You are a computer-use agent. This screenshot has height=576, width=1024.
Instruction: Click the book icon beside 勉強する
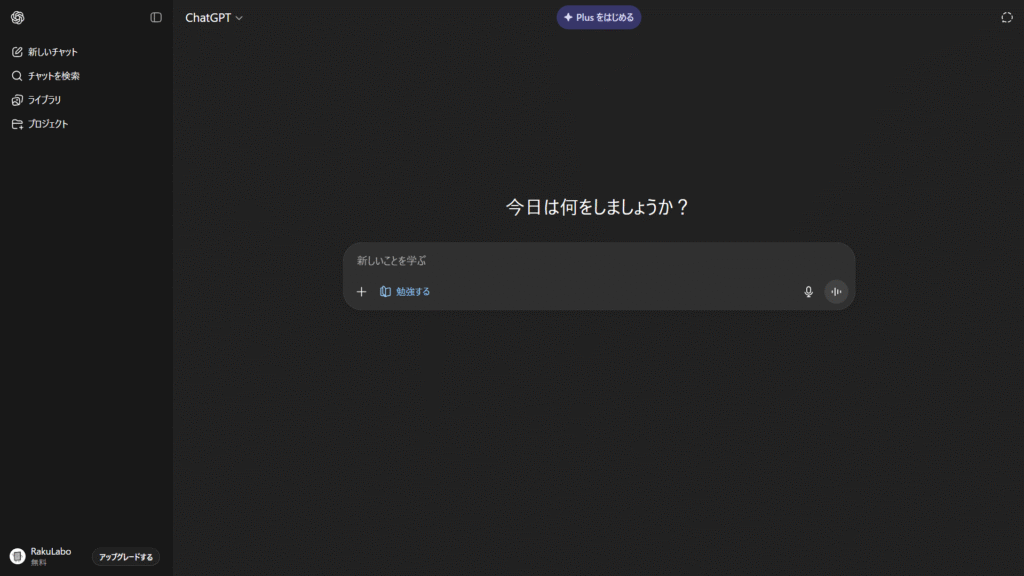385,292
